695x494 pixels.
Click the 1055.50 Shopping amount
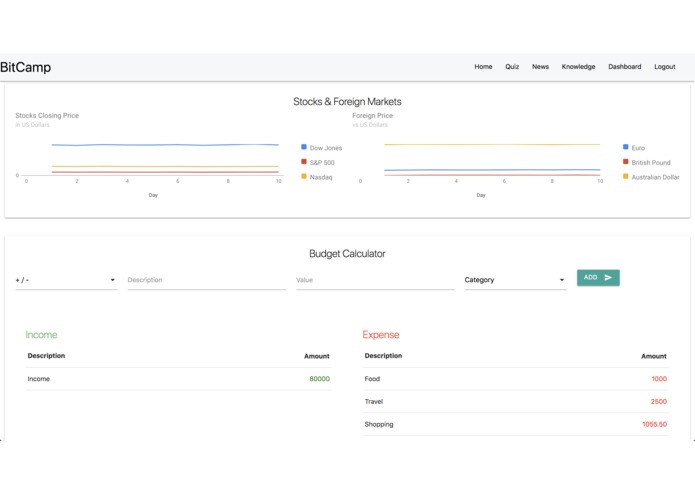pyautogui.click(x=655, y=424)
